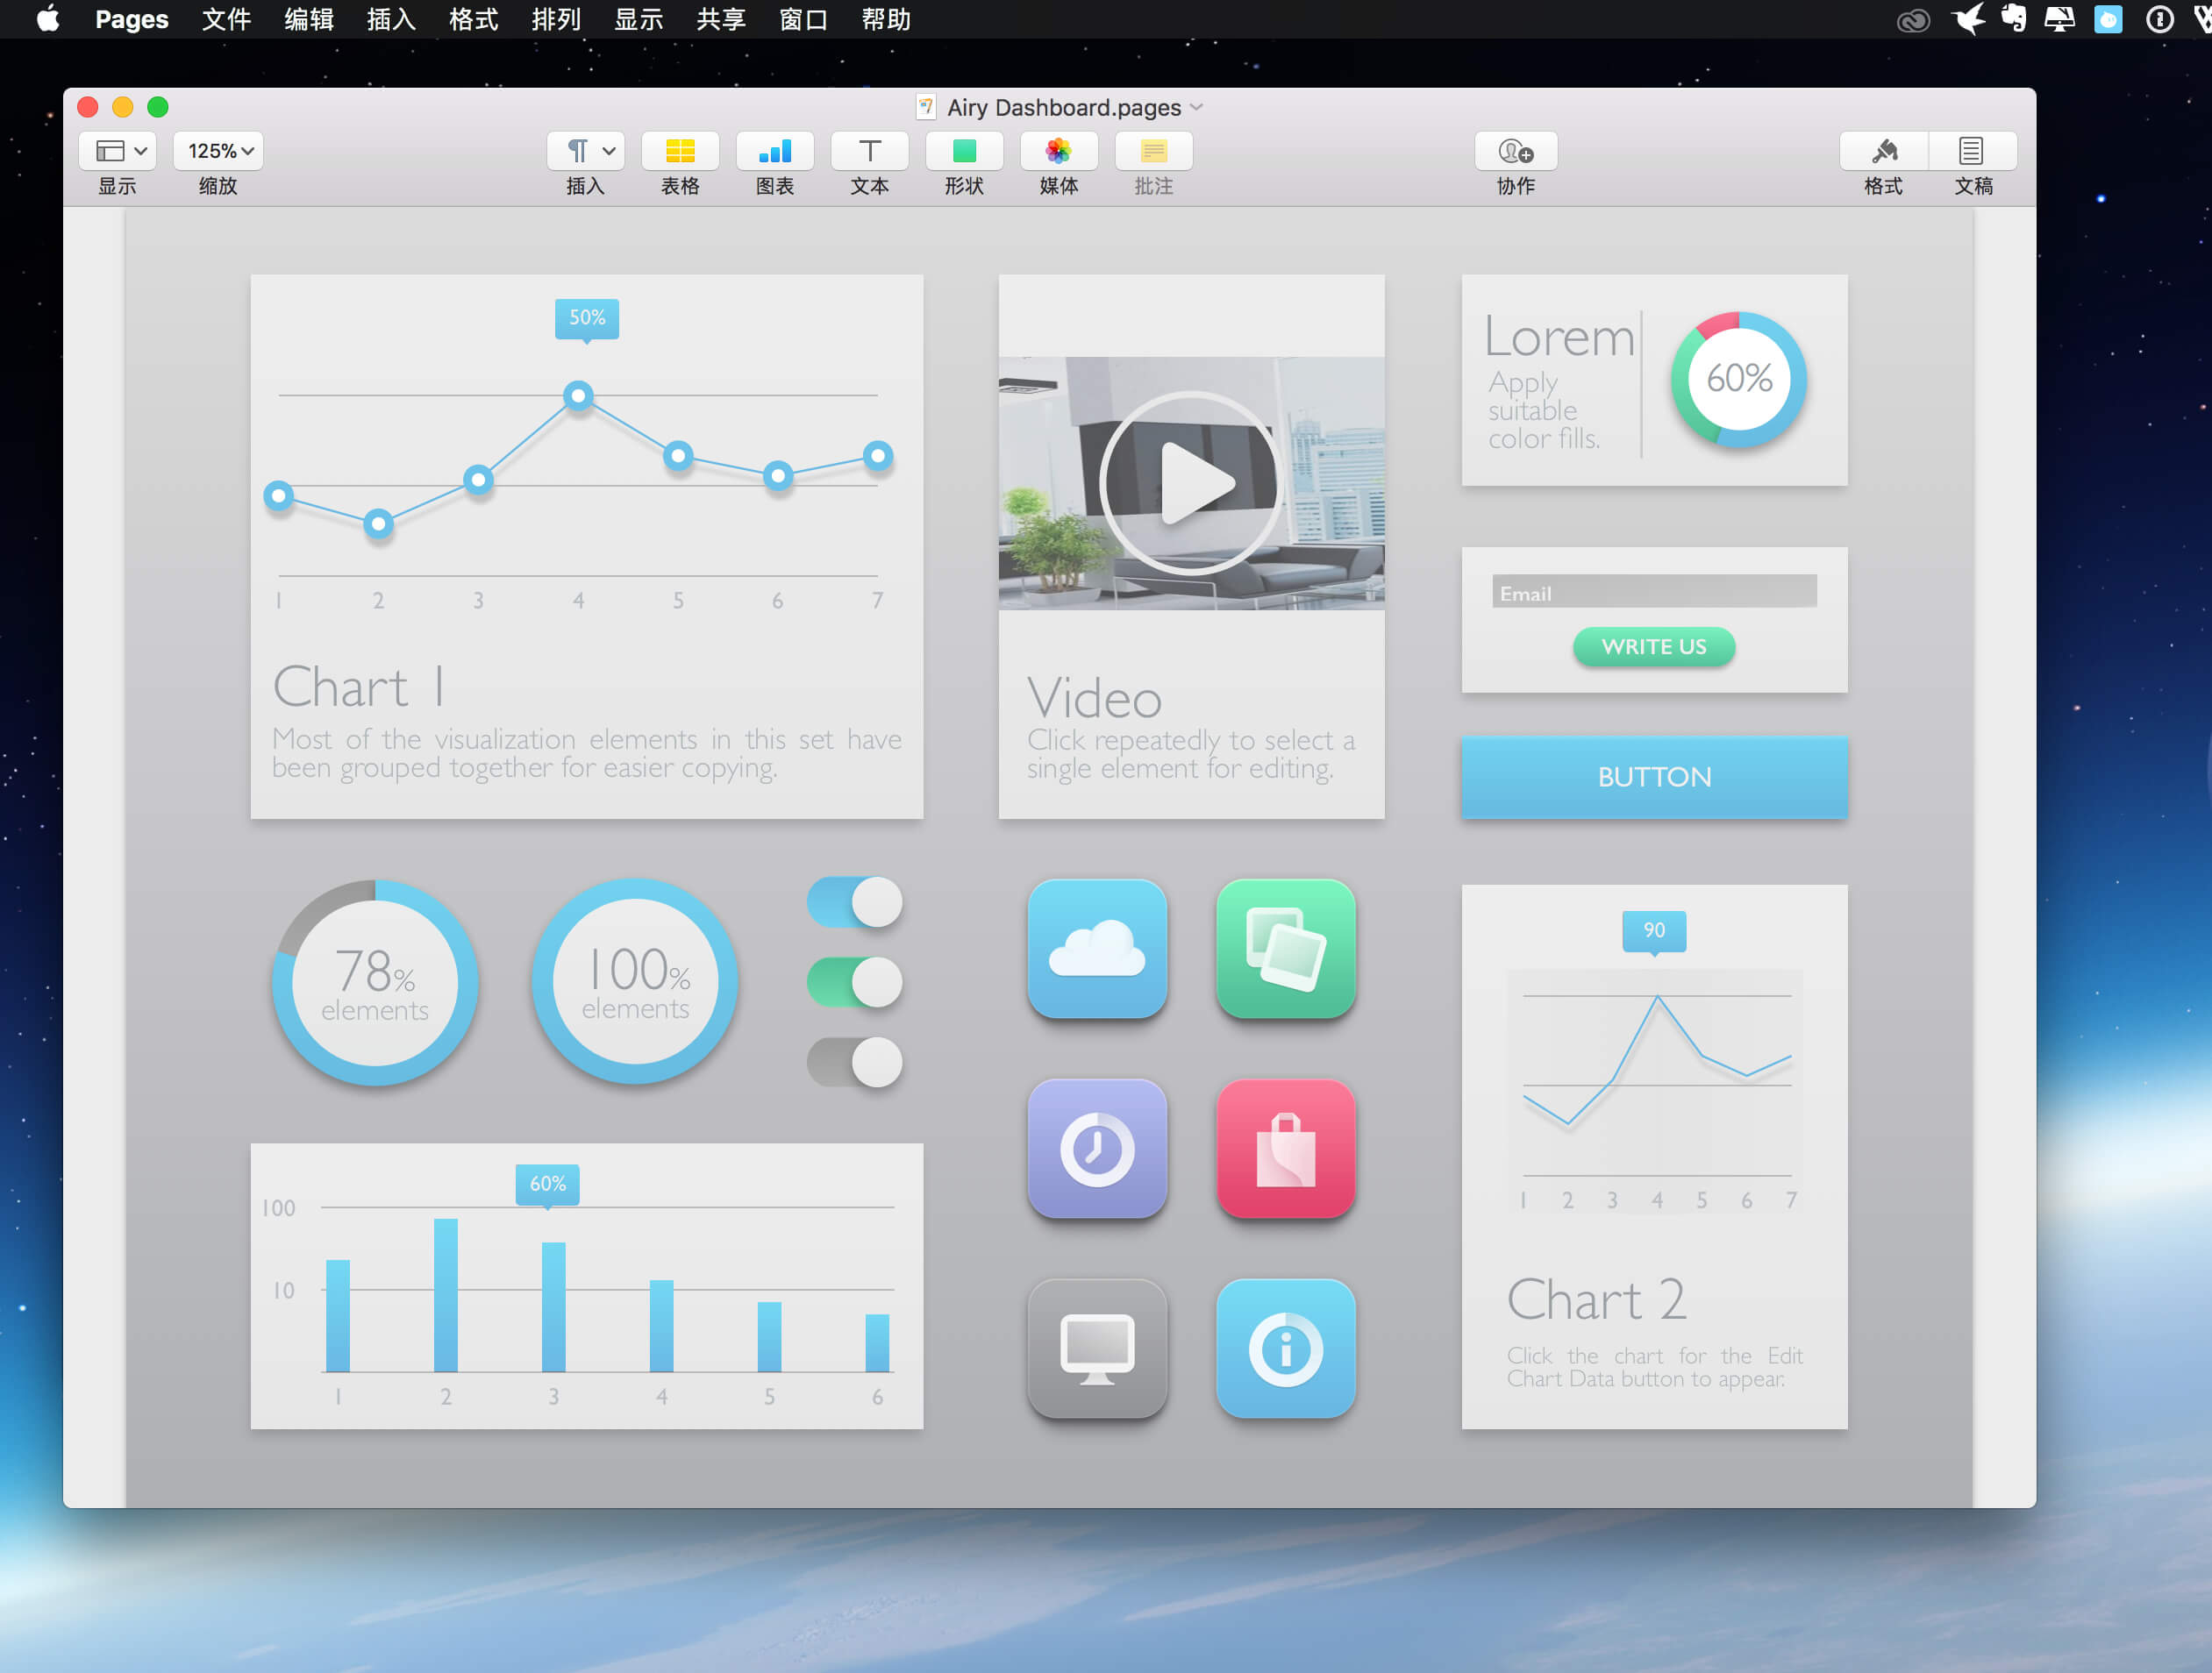
Task: Click the bird icon in menu bar
Action: tap(1969, 19)
